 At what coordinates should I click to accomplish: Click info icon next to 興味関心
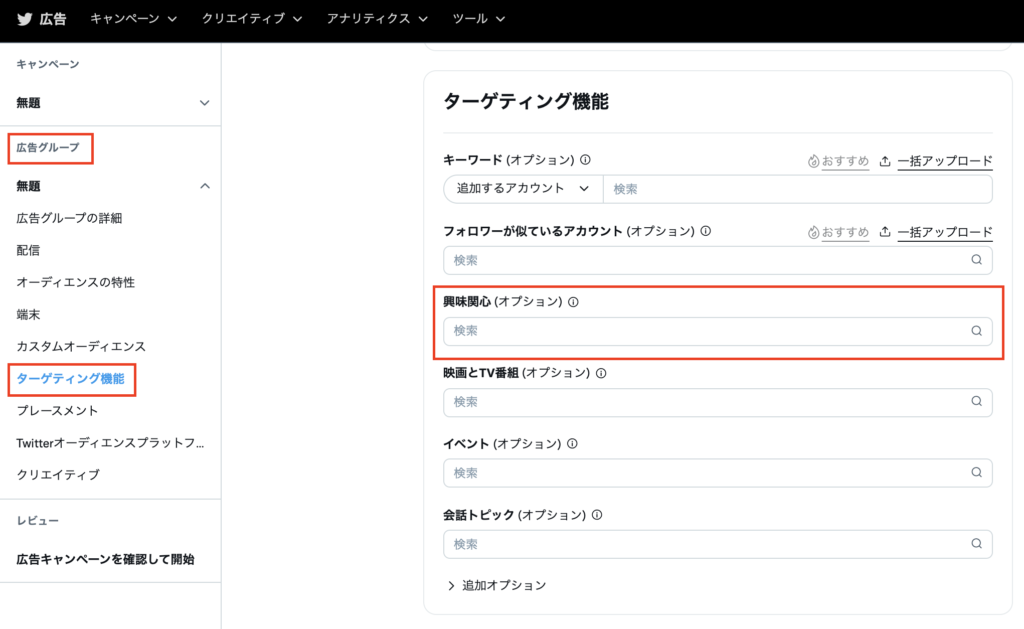point(573,302)
